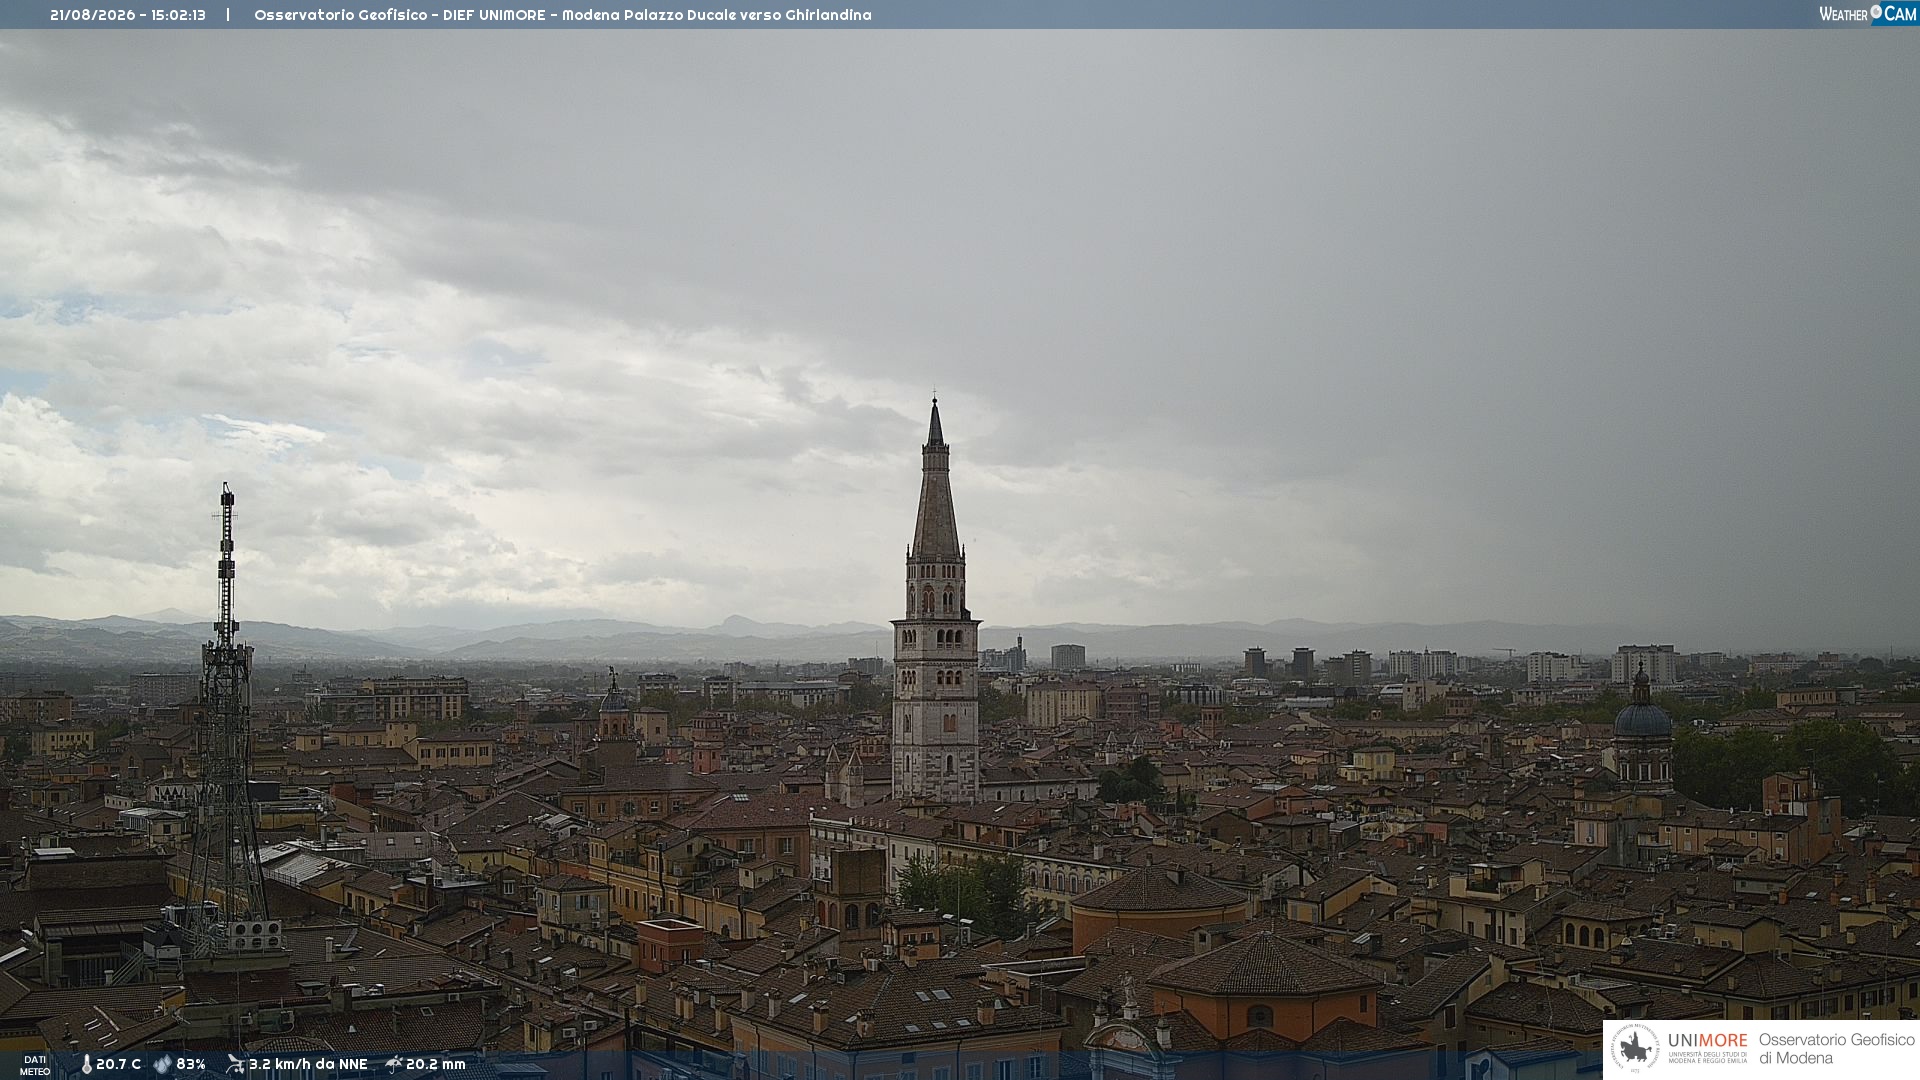
Task: Click the UNIMORE red wordmark
Action: pyautogui.click(x=1708, y=1041)
